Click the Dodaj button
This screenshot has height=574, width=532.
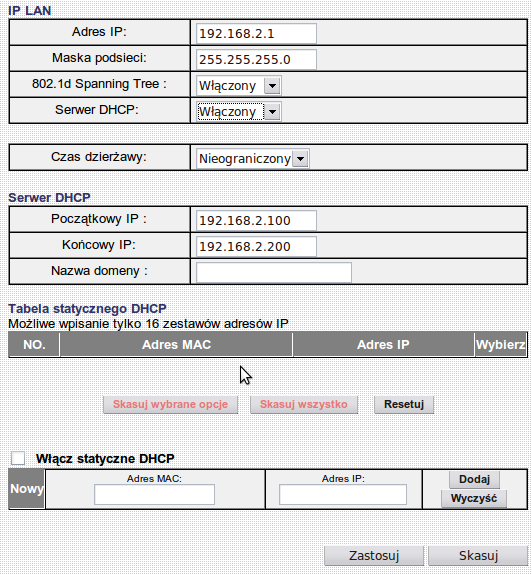475,480
